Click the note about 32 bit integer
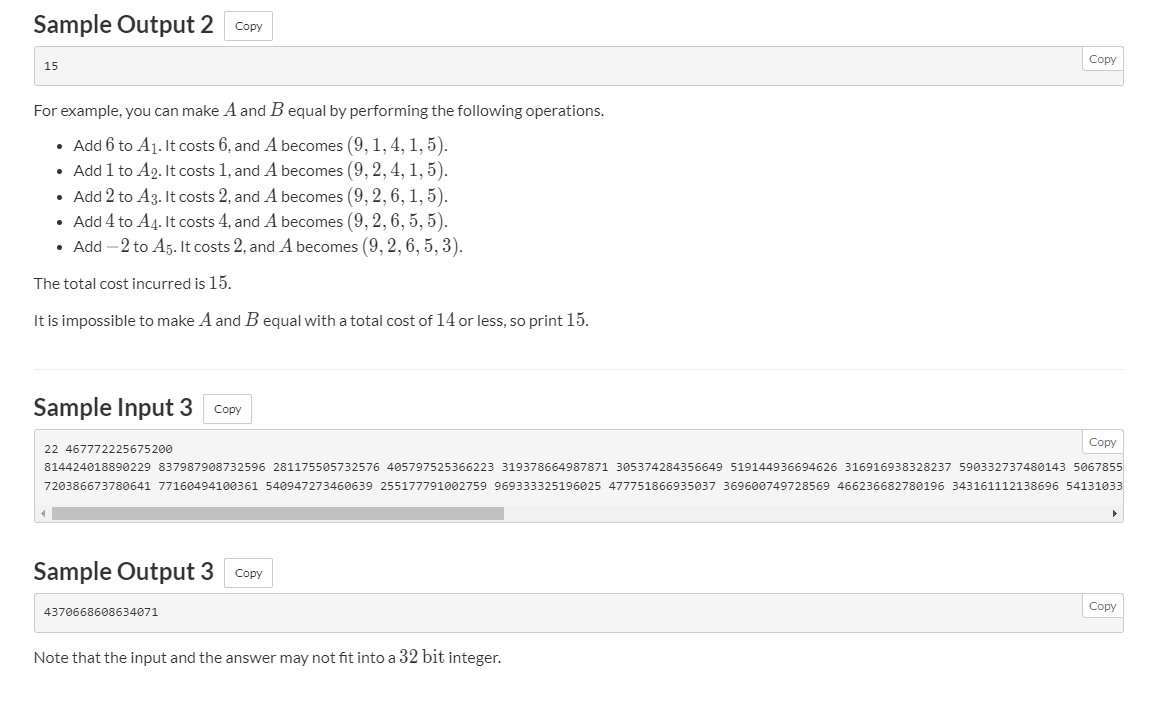Image resolution: width=1160 pixels, height=702 pixels. point(267,657)
